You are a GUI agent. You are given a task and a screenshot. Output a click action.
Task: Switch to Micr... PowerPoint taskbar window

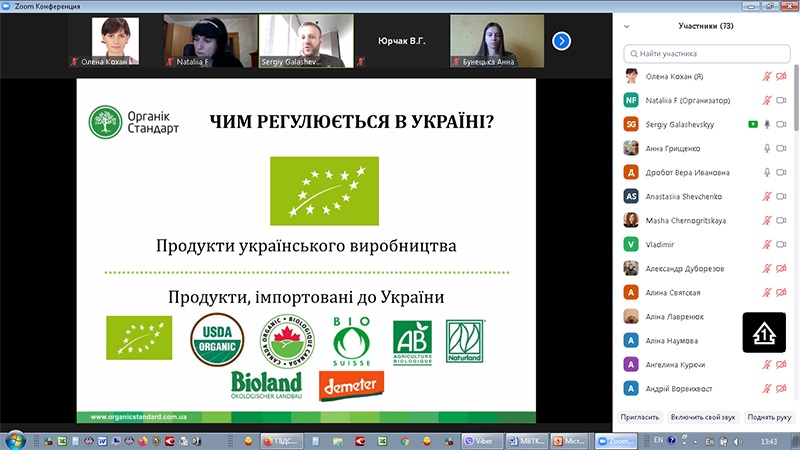[x=570, y=441]
